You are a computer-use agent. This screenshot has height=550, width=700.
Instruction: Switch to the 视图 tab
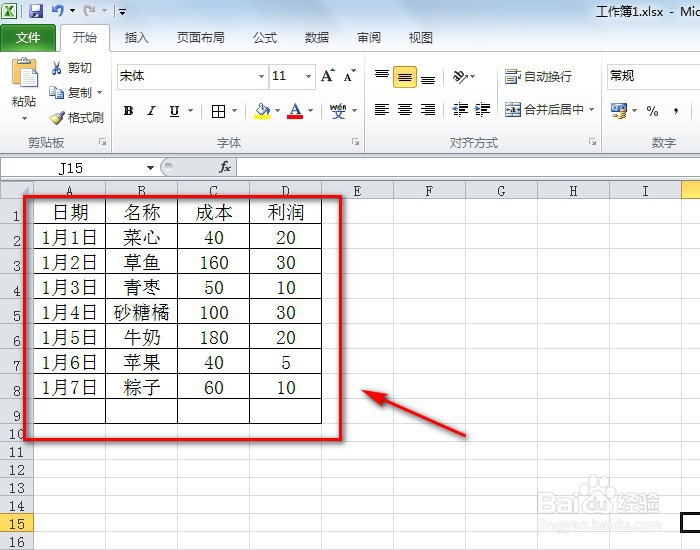[x=421, y=38]
